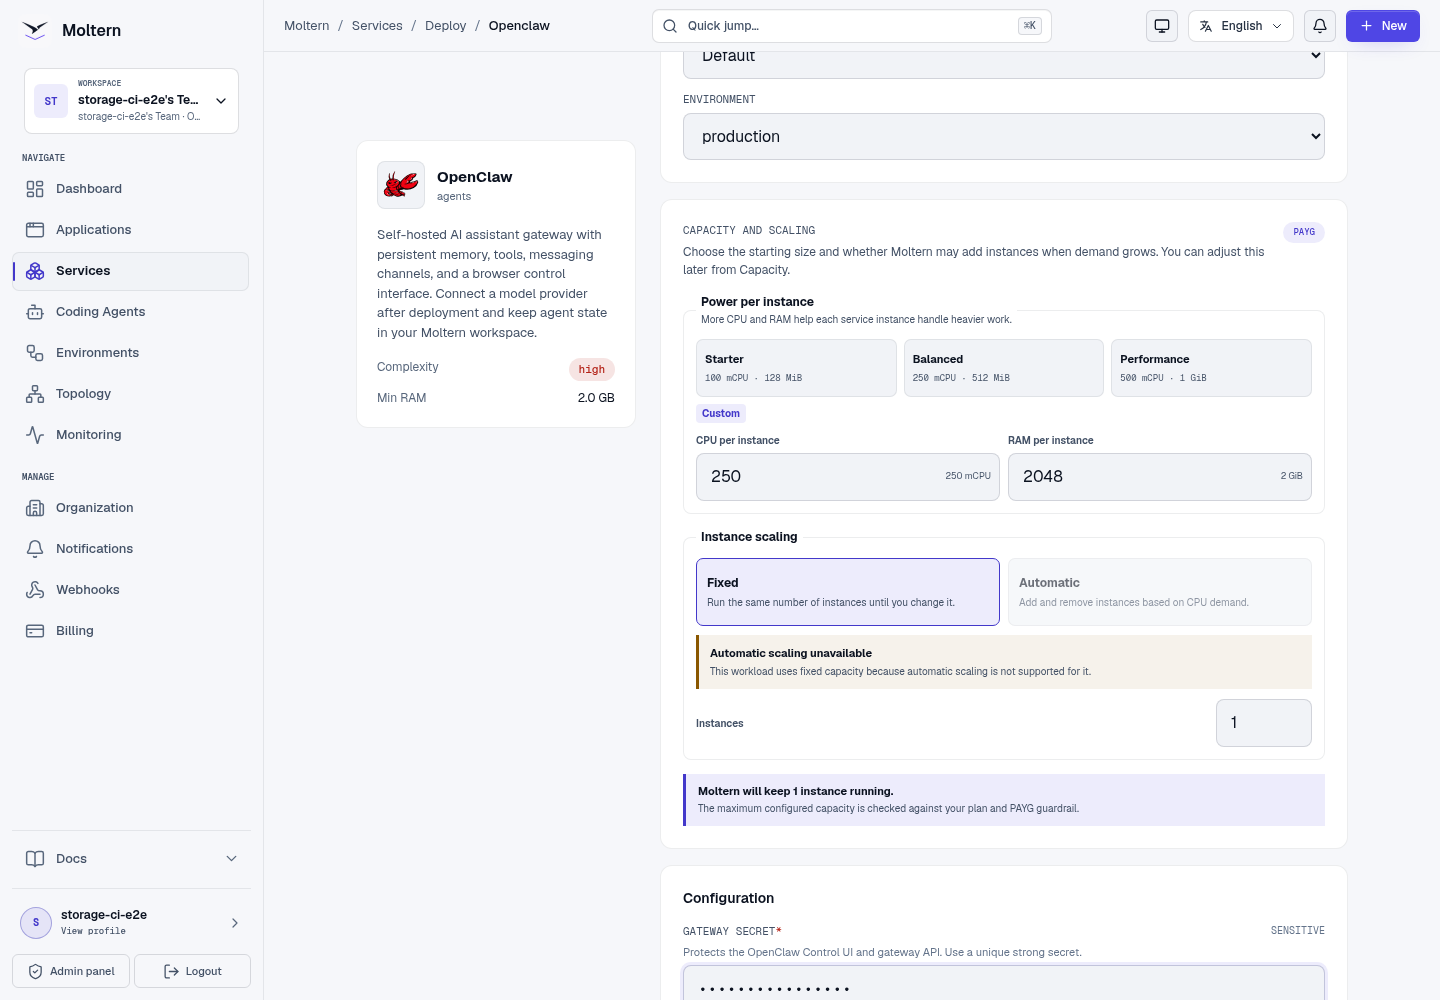Image resolution: width=1440 pixels, height=1000 pixels.
Task: Click the Custom preset badge
Action: point(721,413)
